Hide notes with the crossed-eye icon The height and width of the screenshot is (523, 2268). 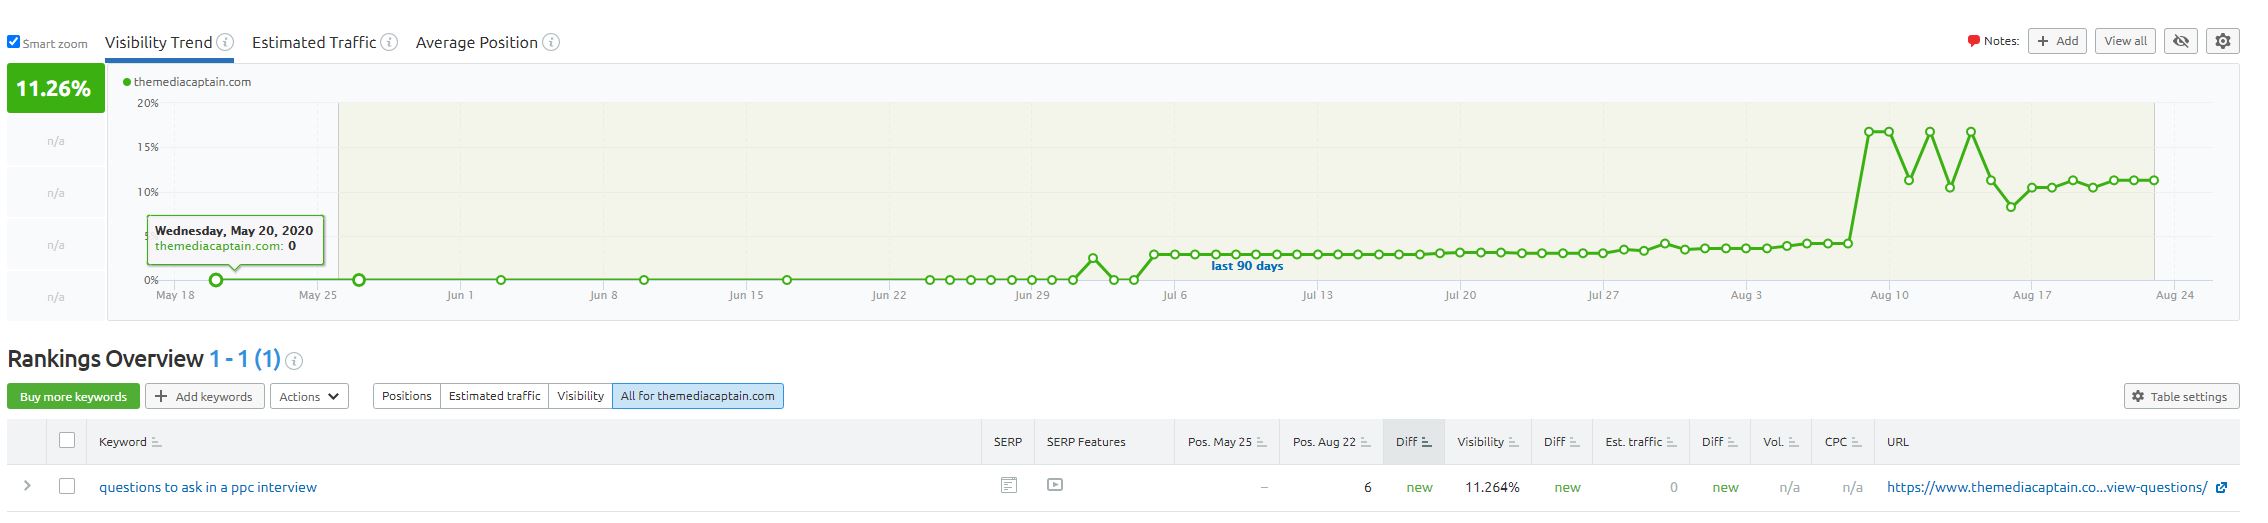click(x=2181, y=41)
